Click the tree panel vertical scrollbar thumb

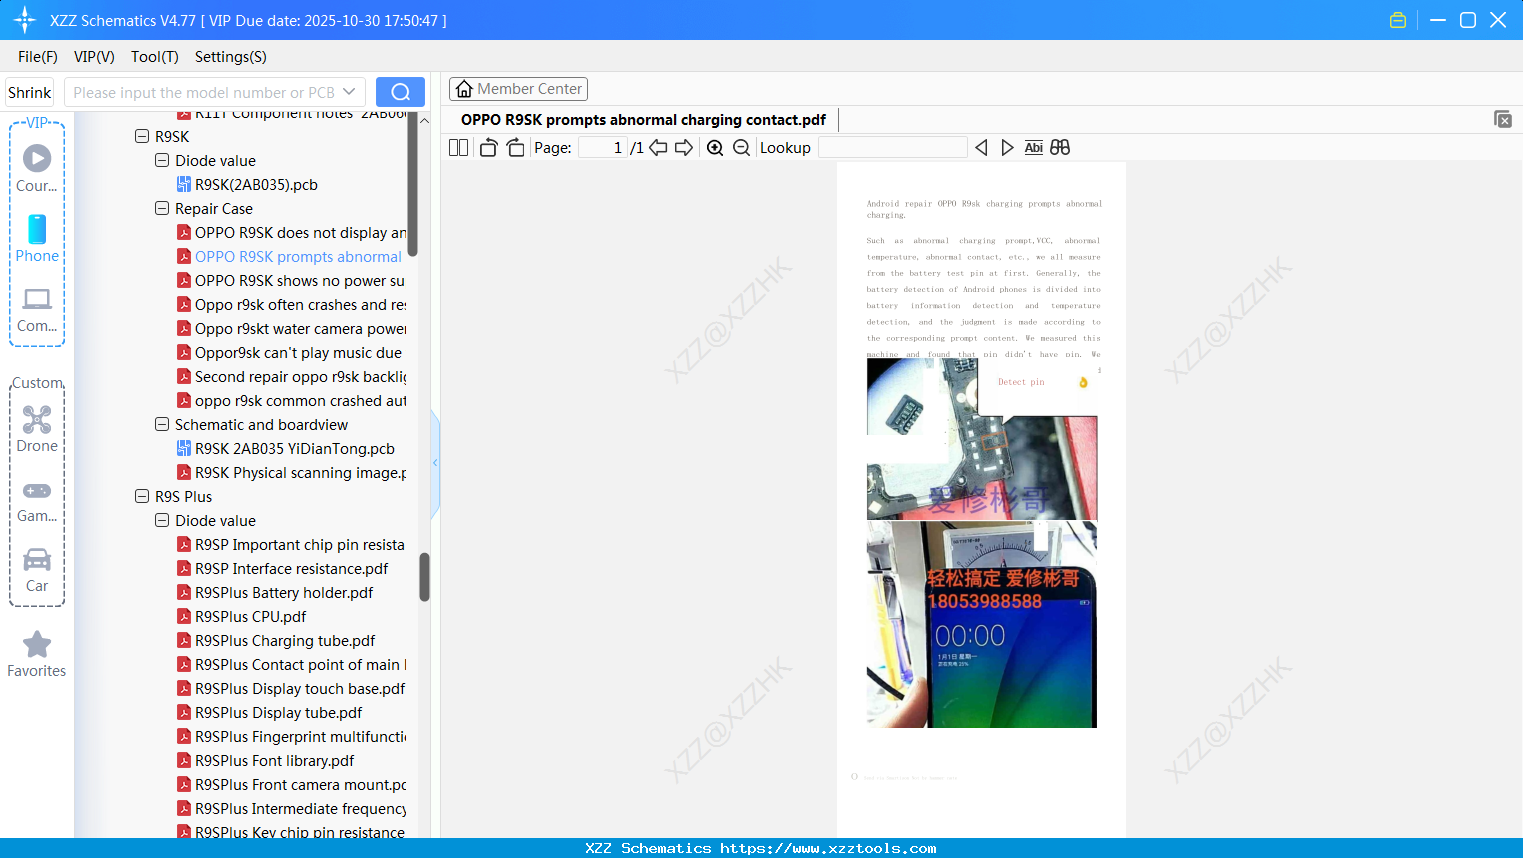point(424,577)
